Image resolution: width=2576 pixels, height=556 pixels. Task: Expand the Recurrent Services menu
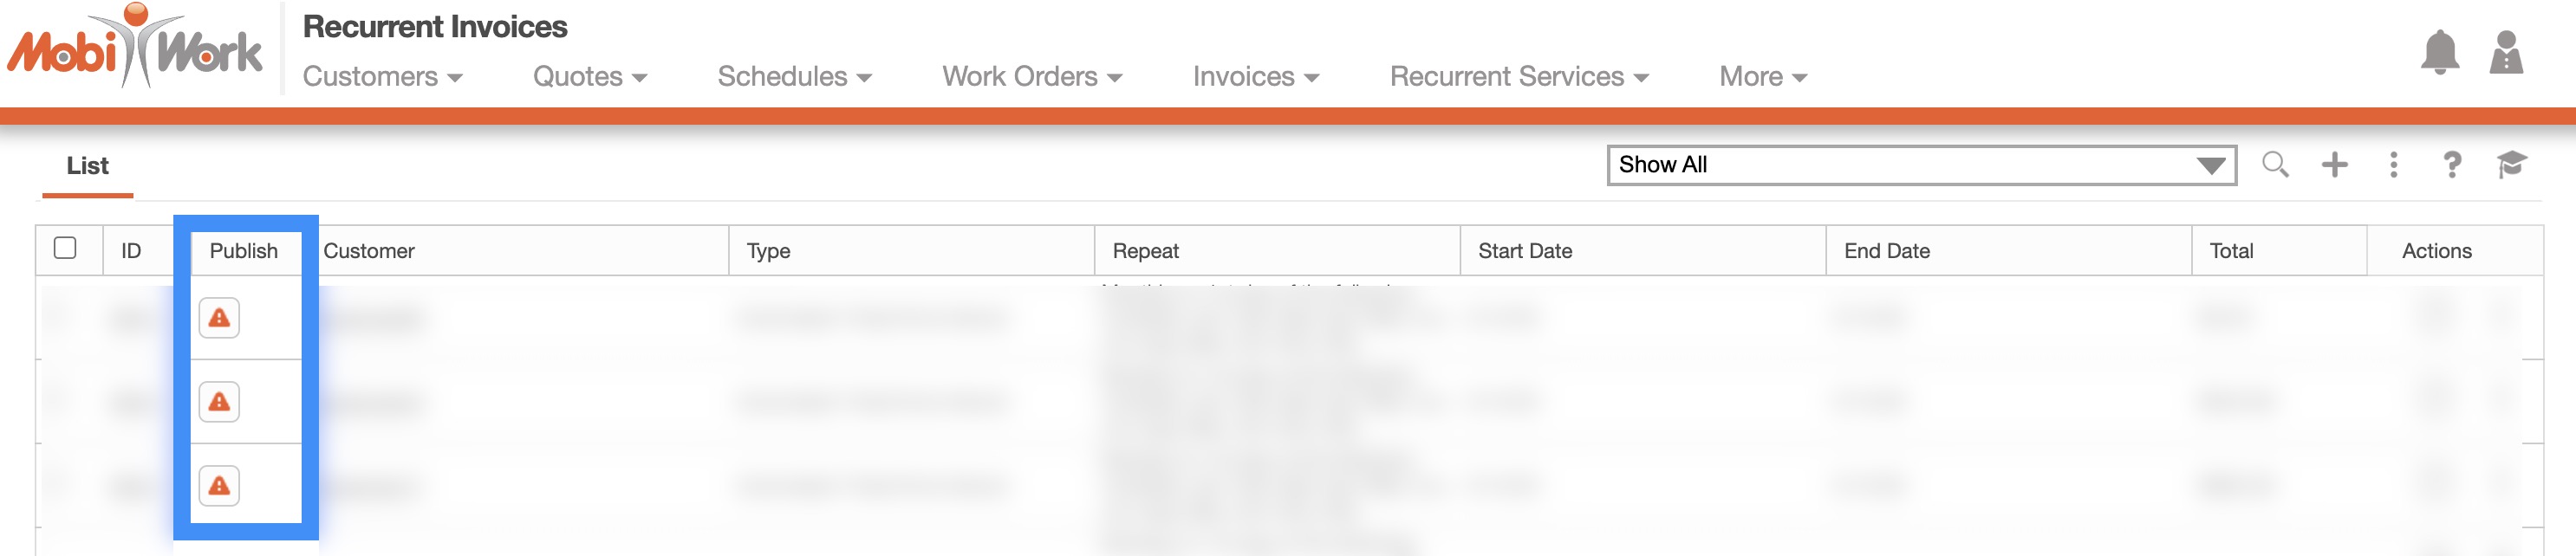point(1518,77)
